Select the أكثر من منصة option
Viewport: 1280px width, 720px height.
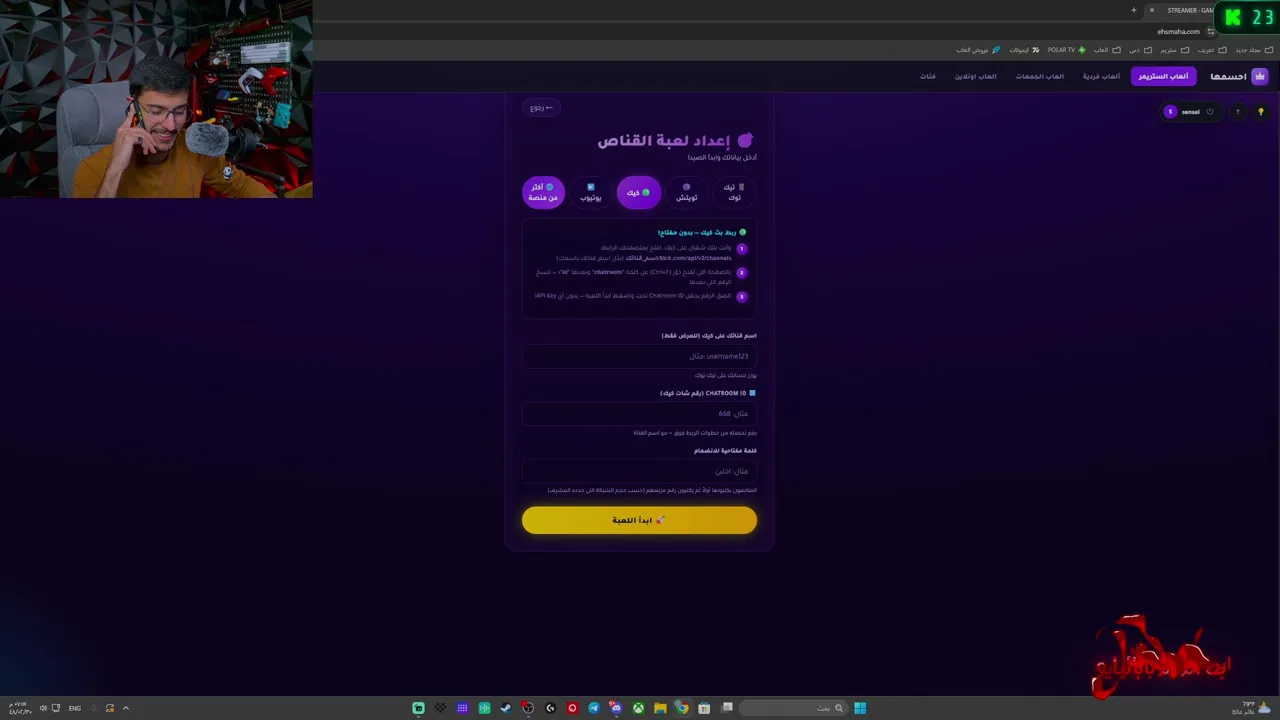(543, 192)
